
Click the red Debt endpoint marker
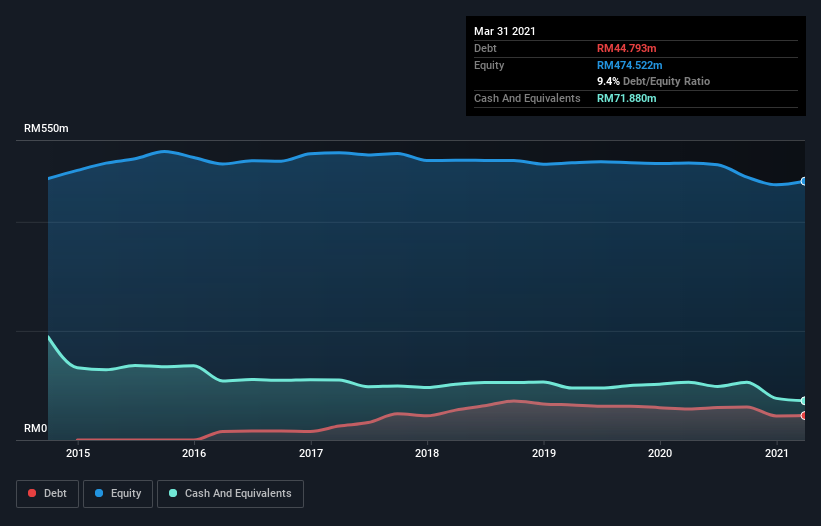tap(804, 416)
